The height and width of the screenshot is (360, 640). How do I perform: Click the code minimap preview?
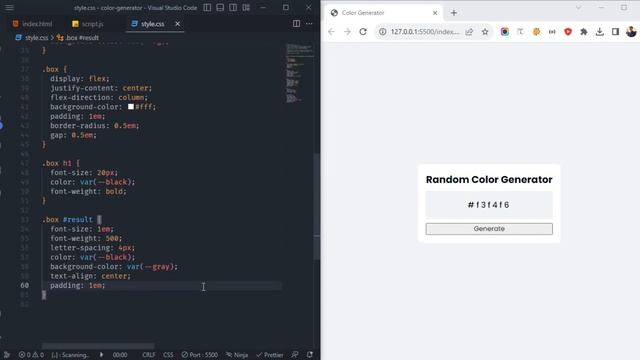click(300, 73)
